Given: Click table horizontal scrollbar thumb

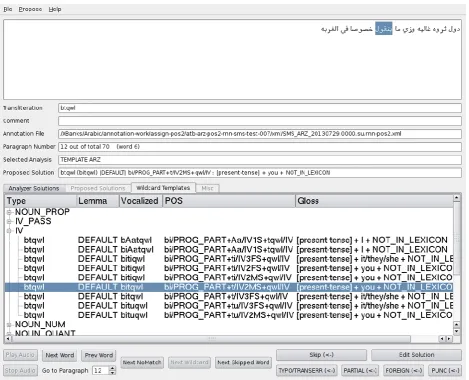Looking at the screenshot, I should [211, 339].
